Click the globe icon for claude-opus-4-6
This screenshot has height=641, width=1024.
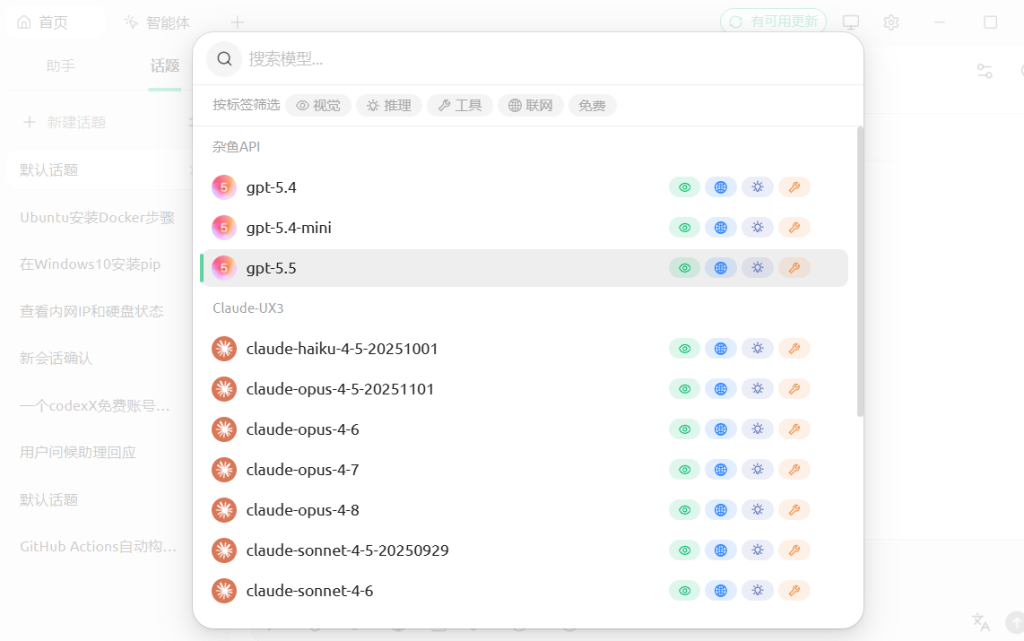pos(721,430)
